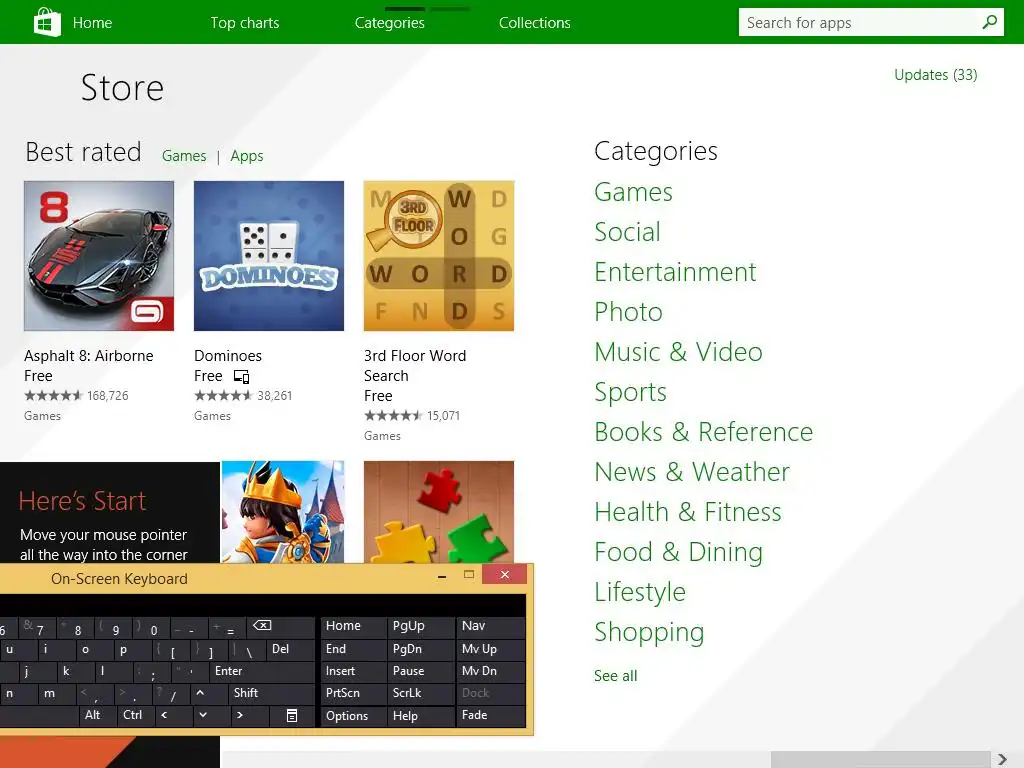Viewport: 1024px width, 768px height.
Task: Click the context menu key icon
Action: (x=292, y=716)
